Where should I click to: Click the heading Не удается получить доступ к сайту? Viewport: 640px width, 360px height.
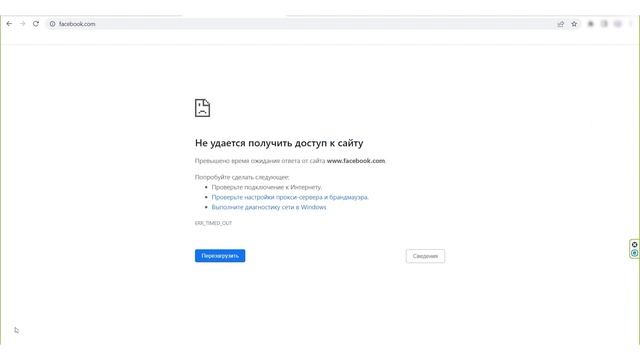[x=279, y=143]
